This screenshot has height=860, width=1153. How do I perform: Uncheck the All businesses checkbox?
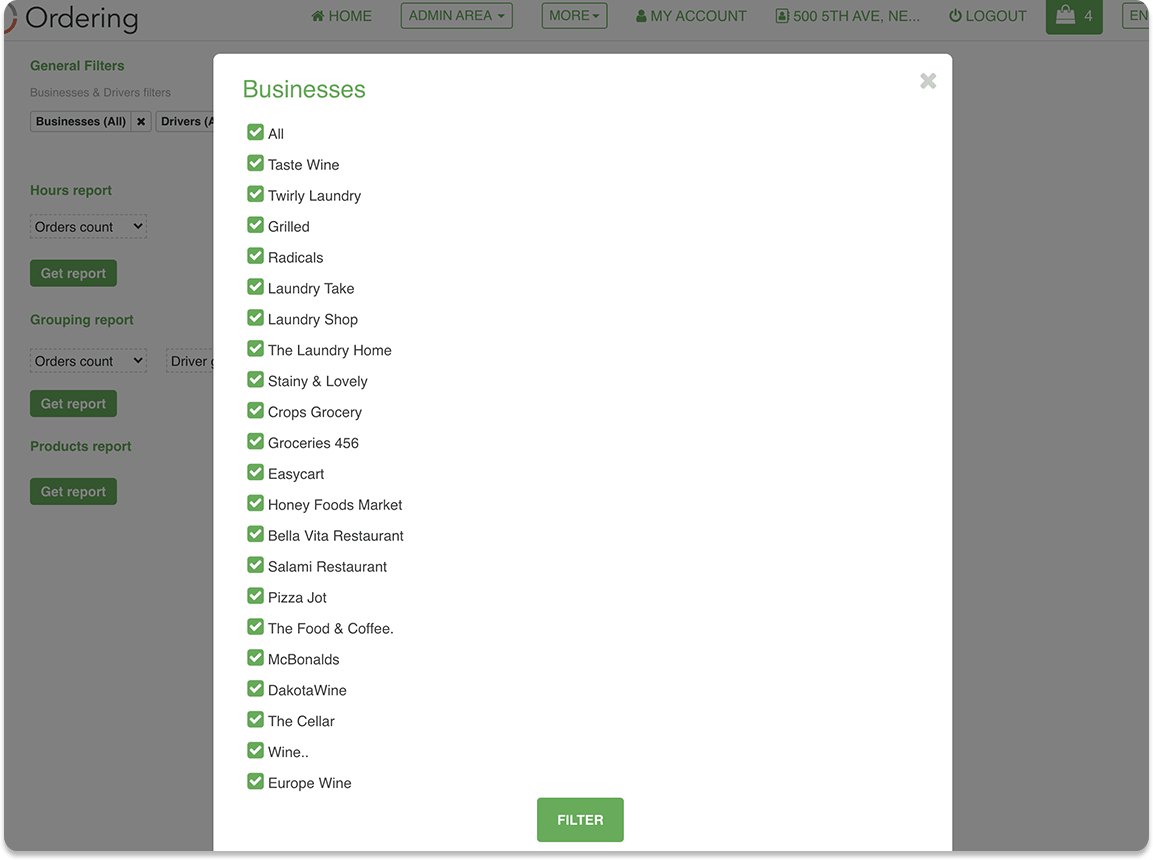255,132
